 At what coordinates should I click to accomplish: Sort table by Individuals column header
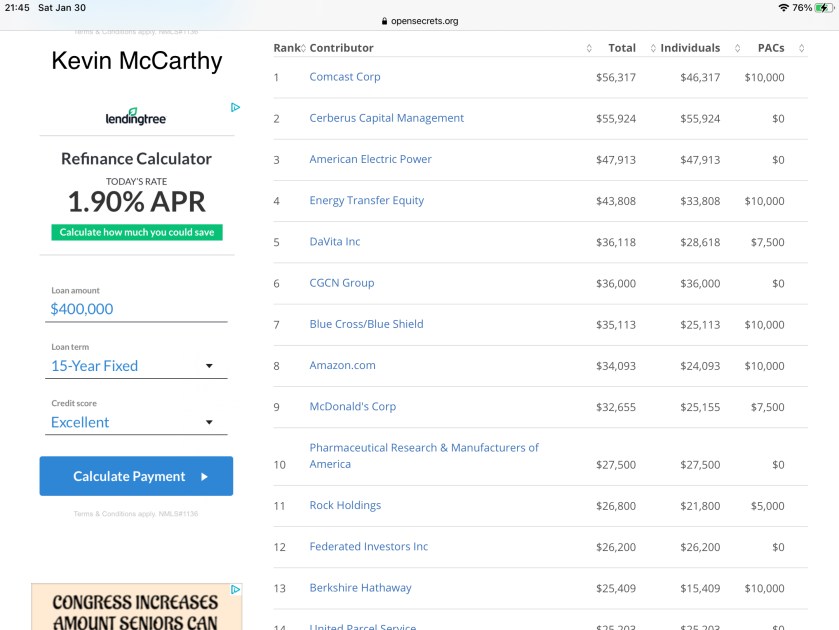coord(690,48)
